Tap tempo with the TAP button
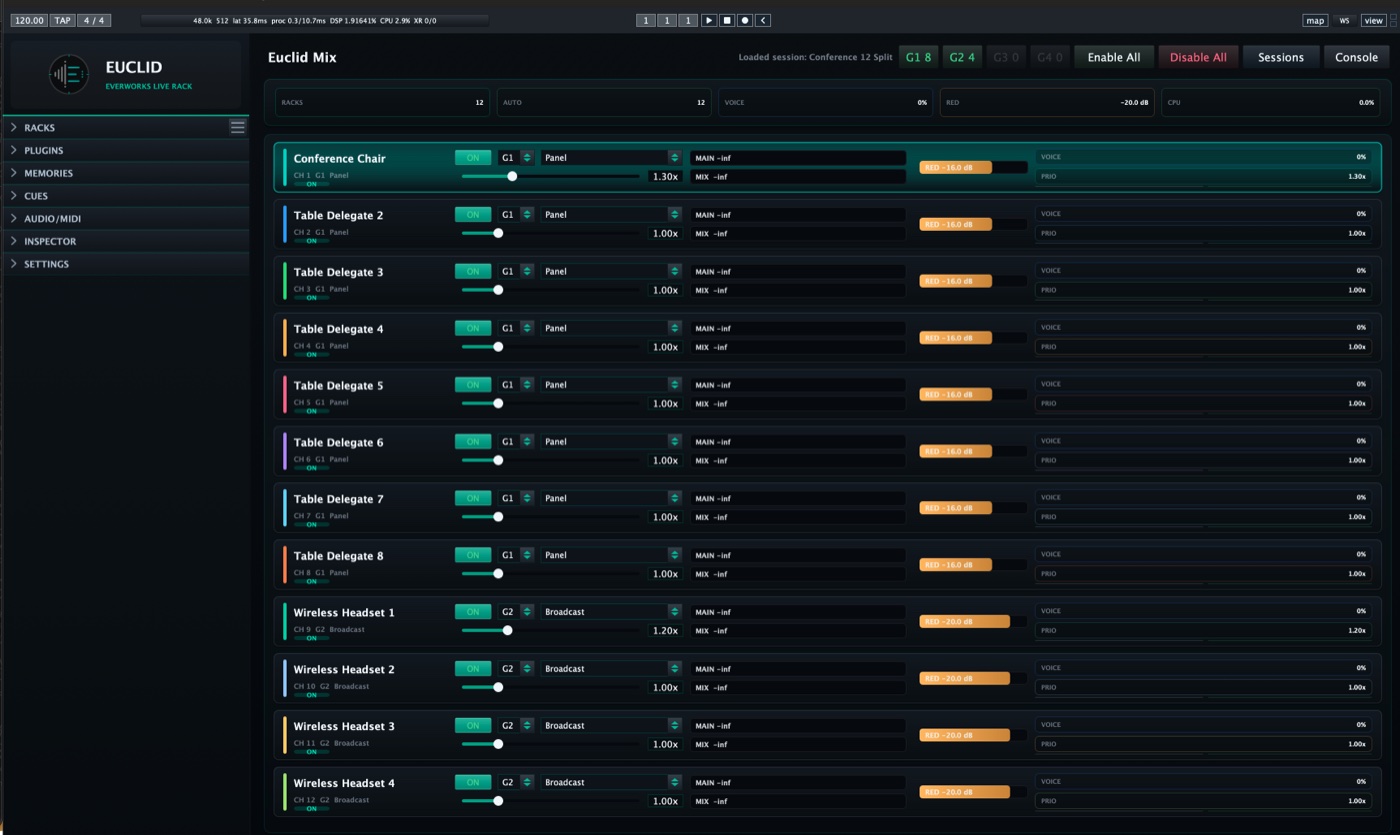Image resolution: width=1400 pixels, height=835 pixels. [x=63, y=20]
